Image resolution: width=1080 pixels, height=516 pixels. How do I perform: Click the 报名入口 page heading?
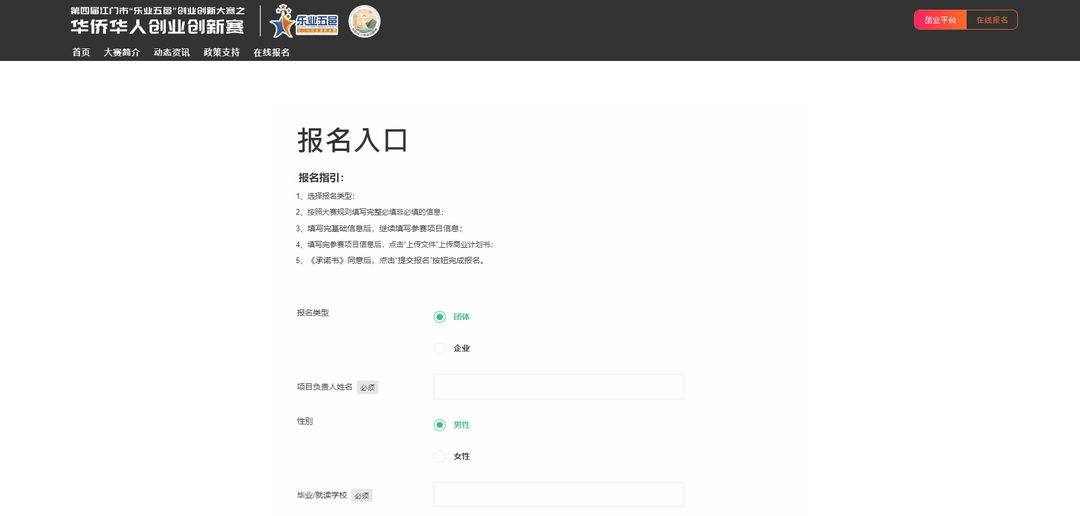[x=353, y=140]
